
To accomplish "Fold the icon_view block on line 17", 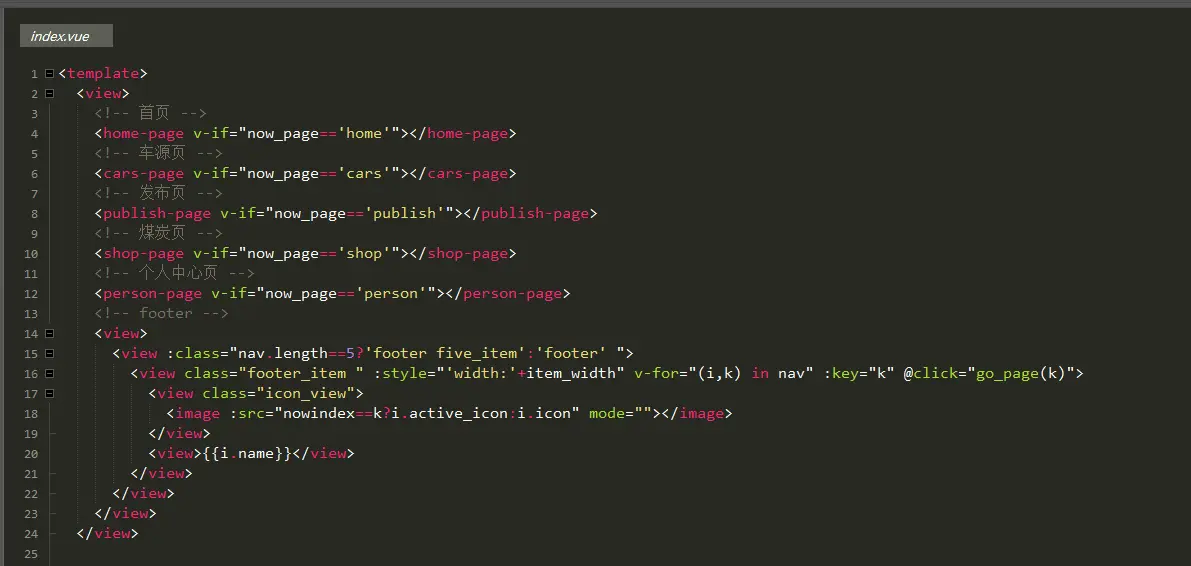I will click(x=49, y=394).
